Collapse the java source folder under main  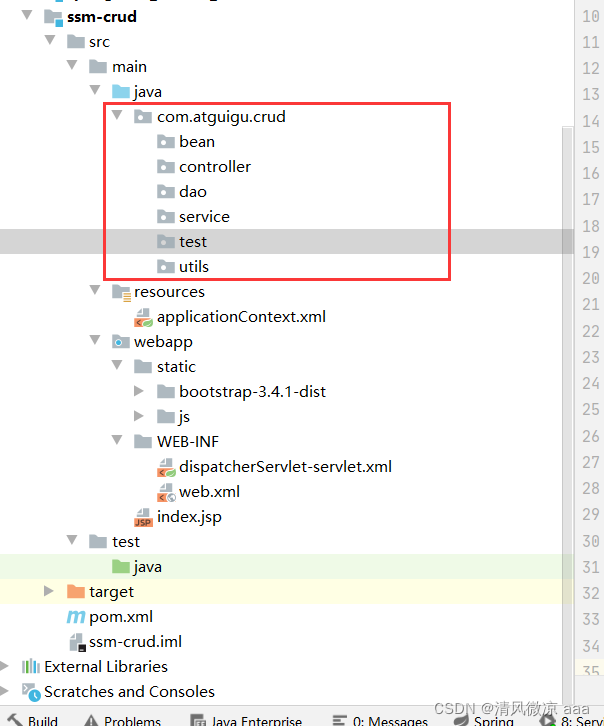click(95, 90)
